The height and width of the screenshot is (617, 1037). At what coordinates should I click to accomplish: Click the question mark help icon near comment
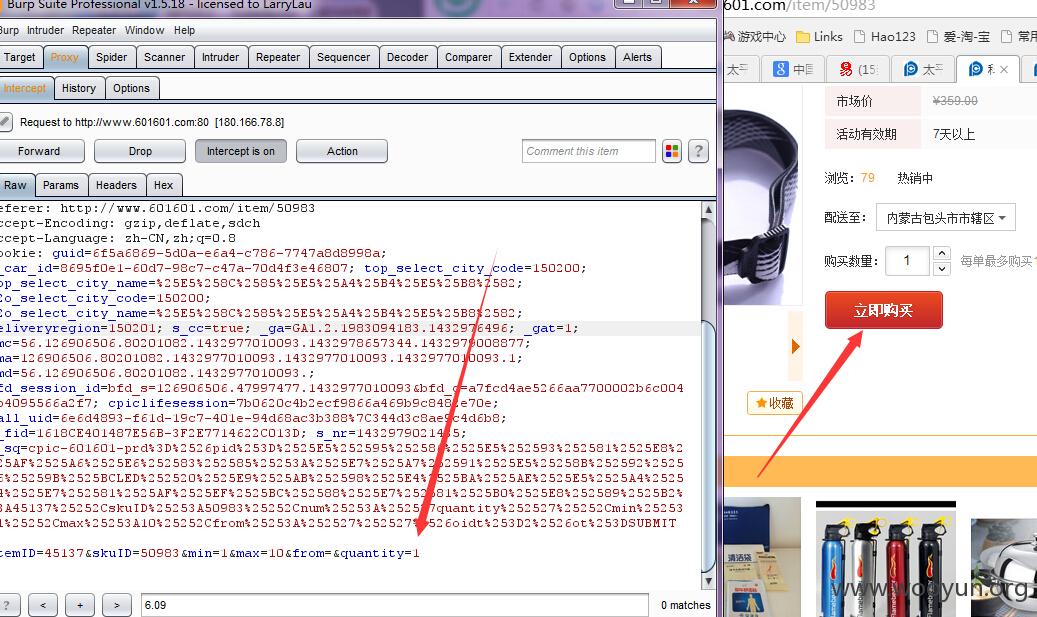(x=698, y=151)
